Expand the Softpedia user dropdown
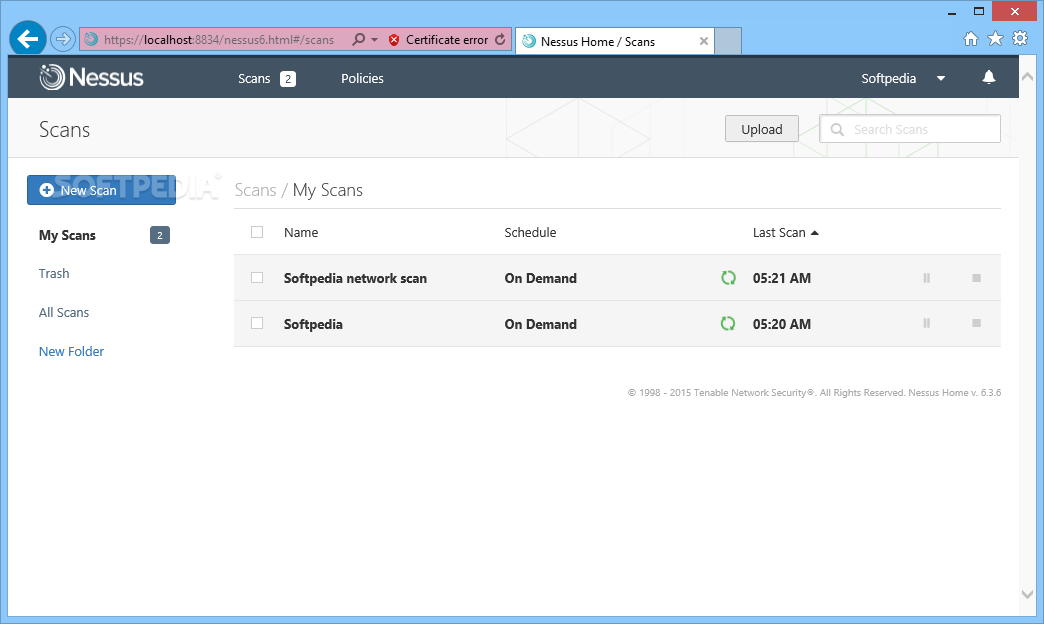This screenshot has height=624, width=1044. pyautogui.click(x=941, y=79)
